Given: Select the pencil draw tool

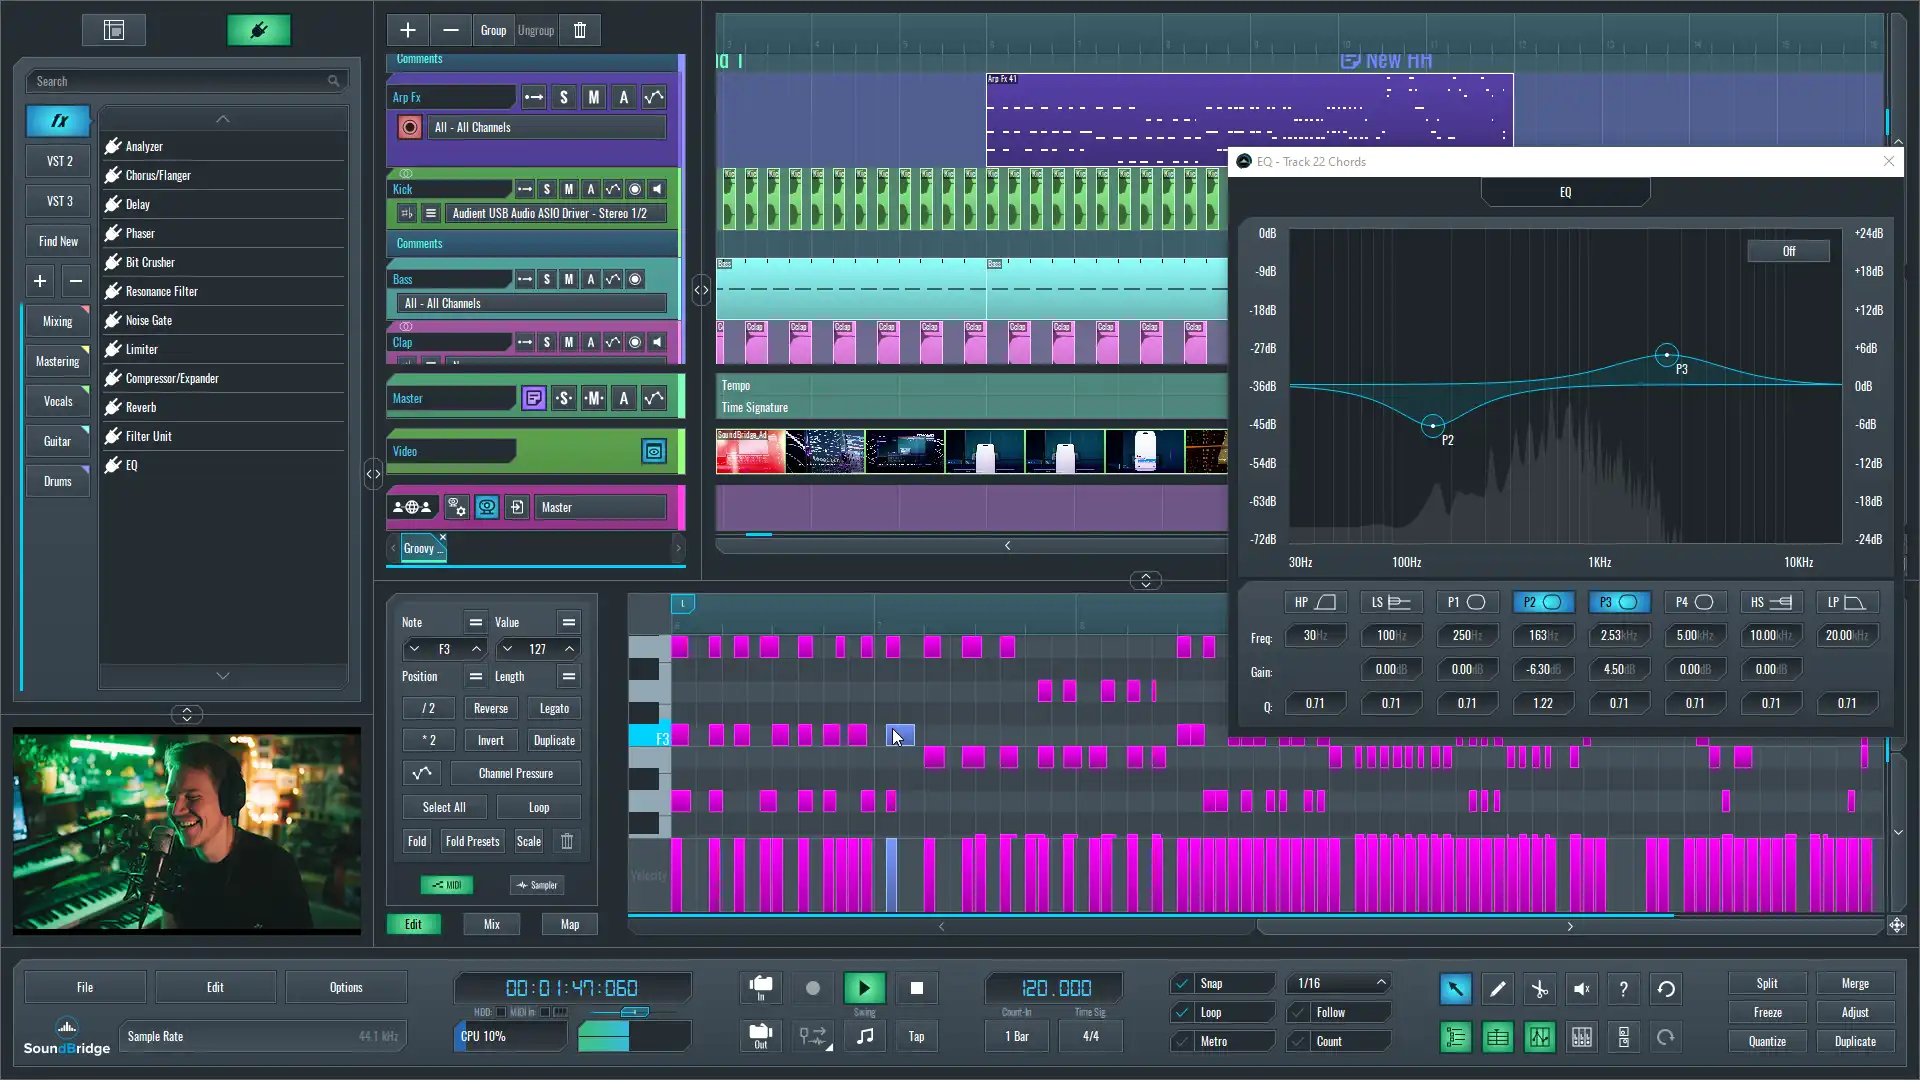Looking at the screenshot, I should pyautogui.click(x=1497, y=989).
